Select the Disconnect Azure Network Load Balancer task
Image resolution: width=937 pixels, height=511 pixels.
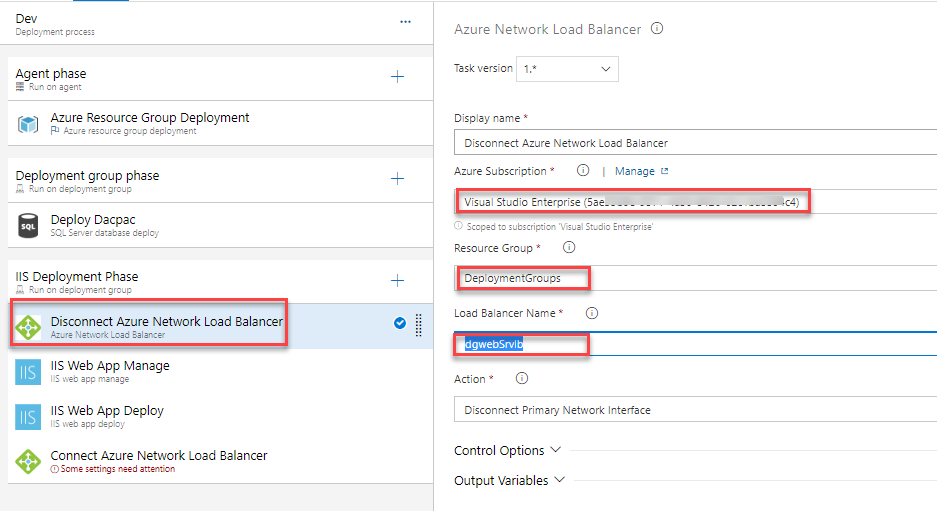pos(221,326)
